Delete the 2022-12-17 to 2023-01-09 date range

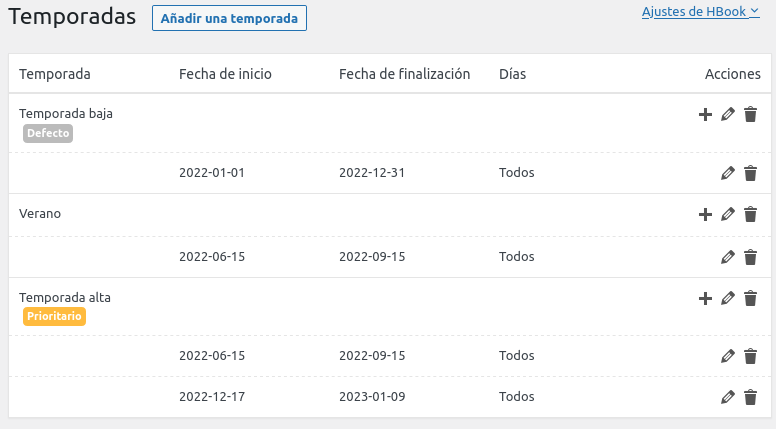[750, 397]
